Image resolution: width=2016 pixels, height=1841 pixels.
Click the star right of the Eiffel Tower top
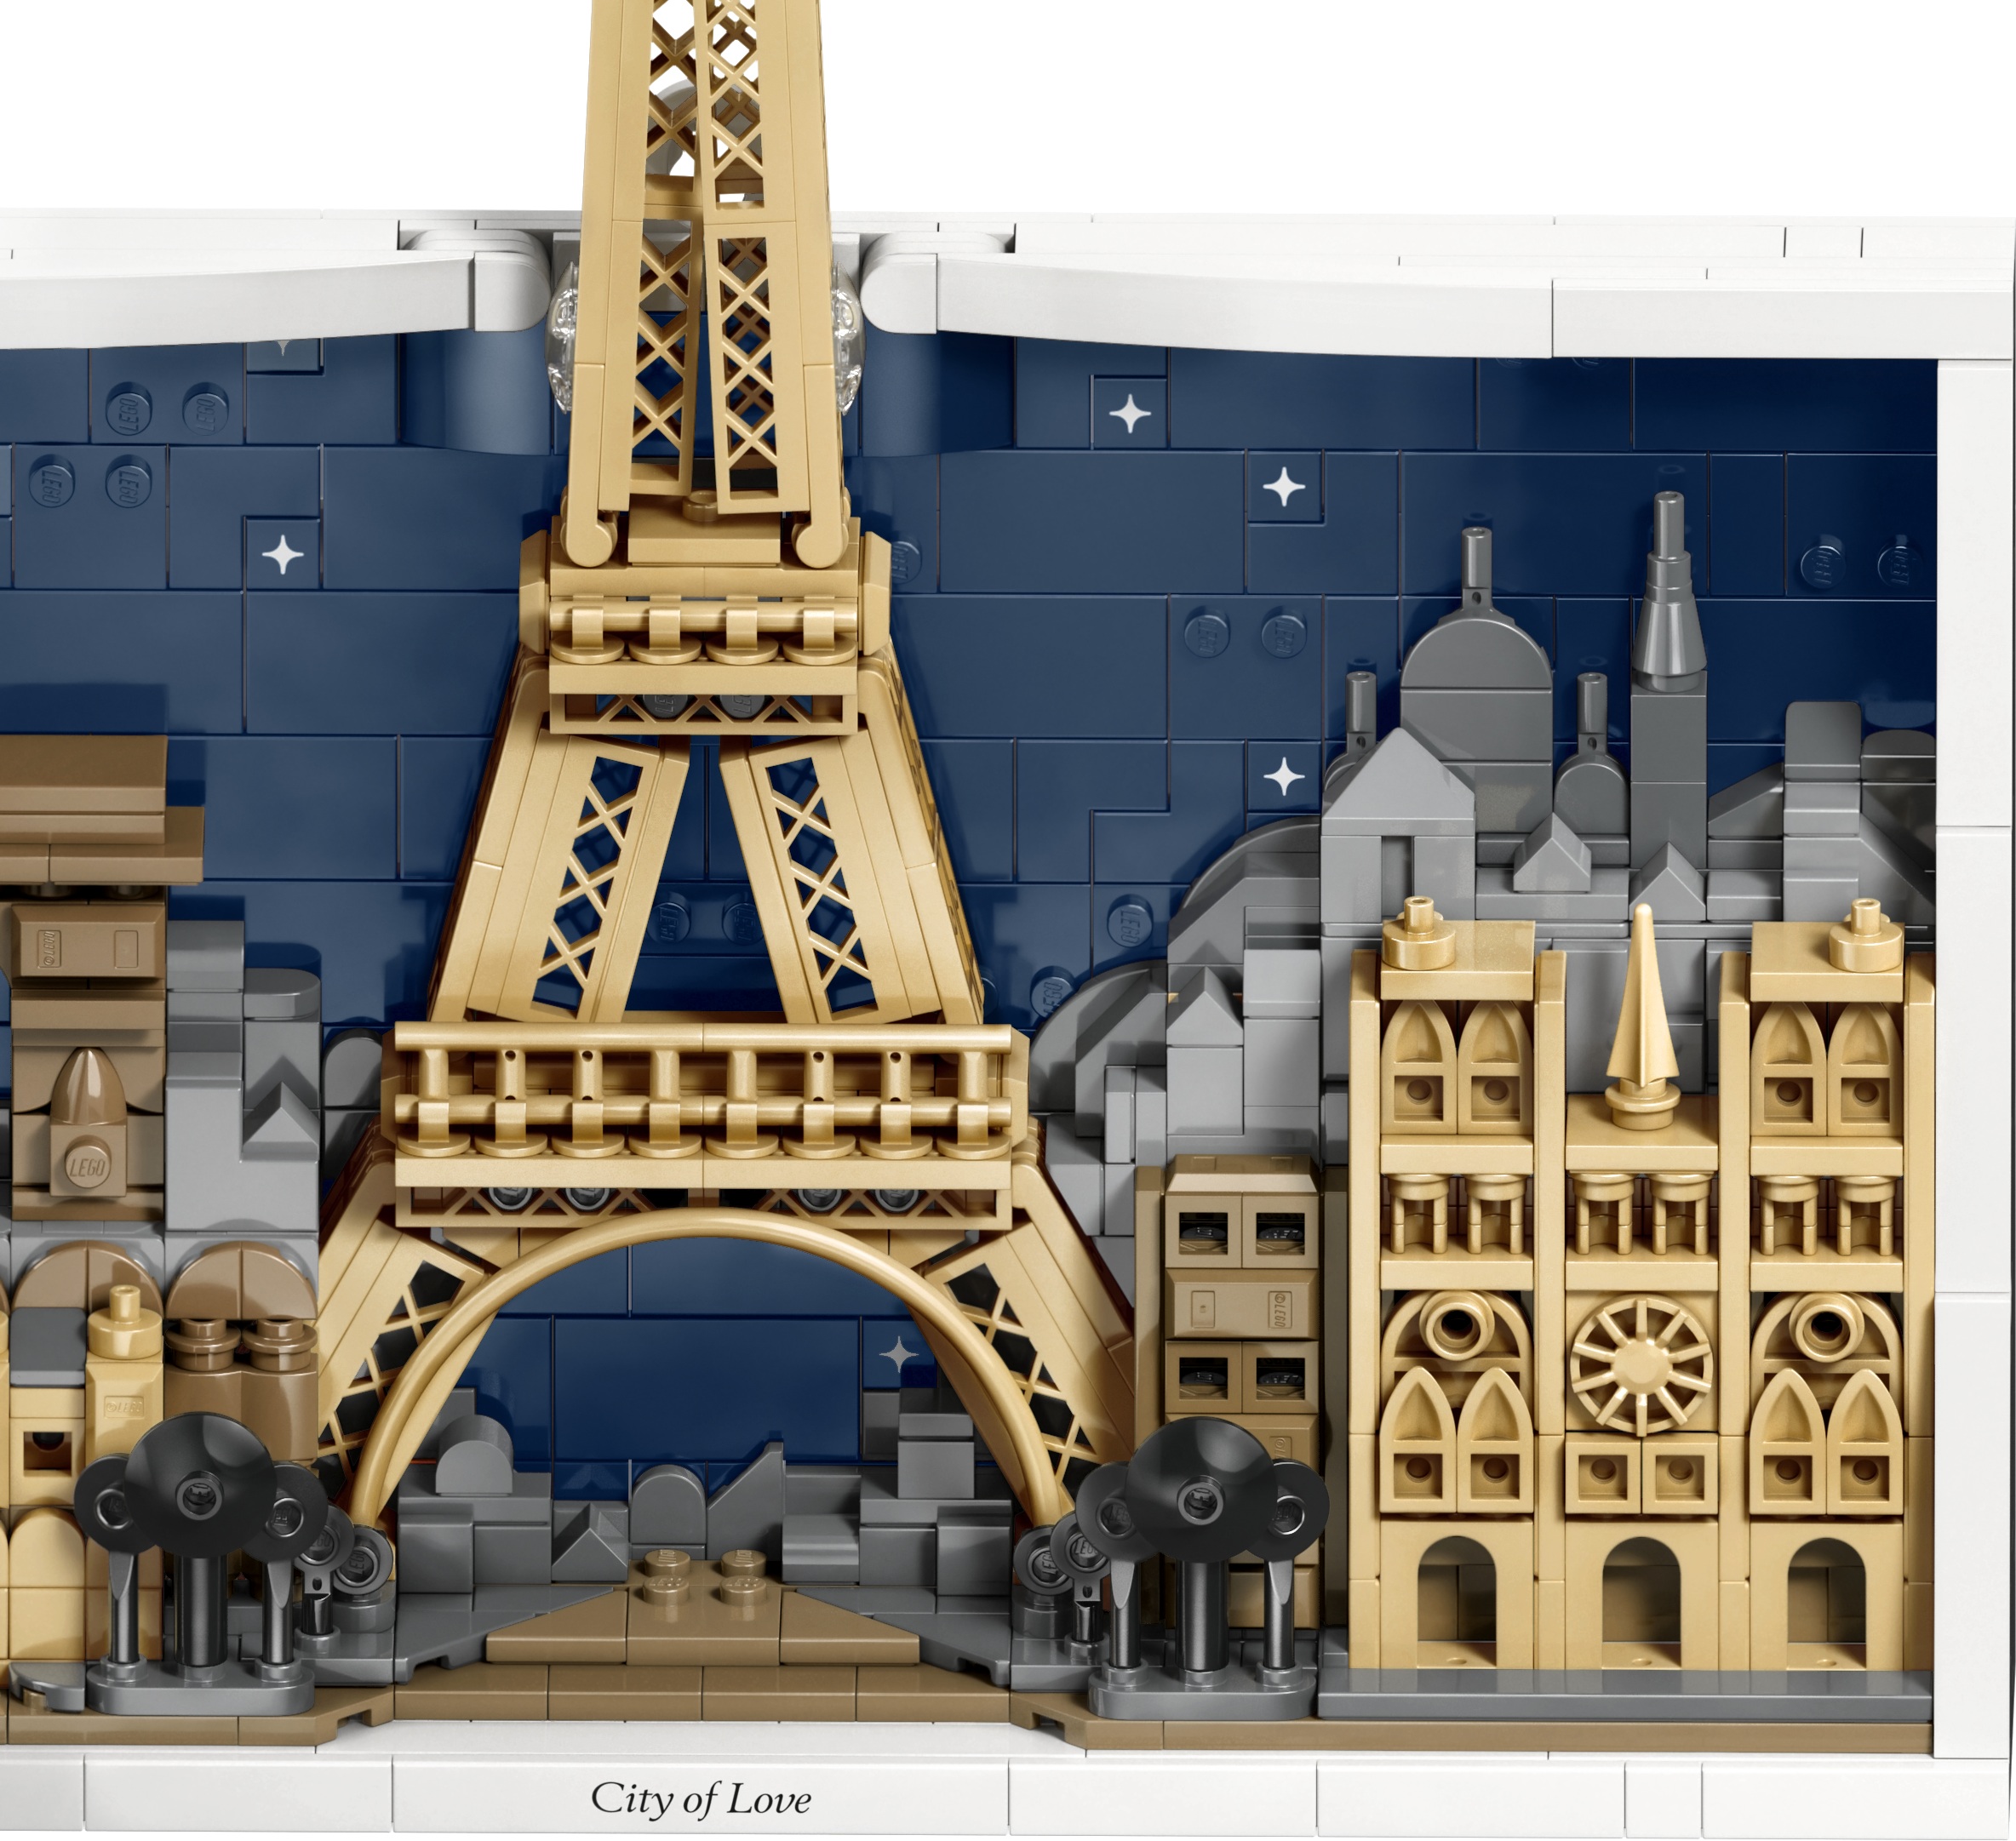(1130, 412)
